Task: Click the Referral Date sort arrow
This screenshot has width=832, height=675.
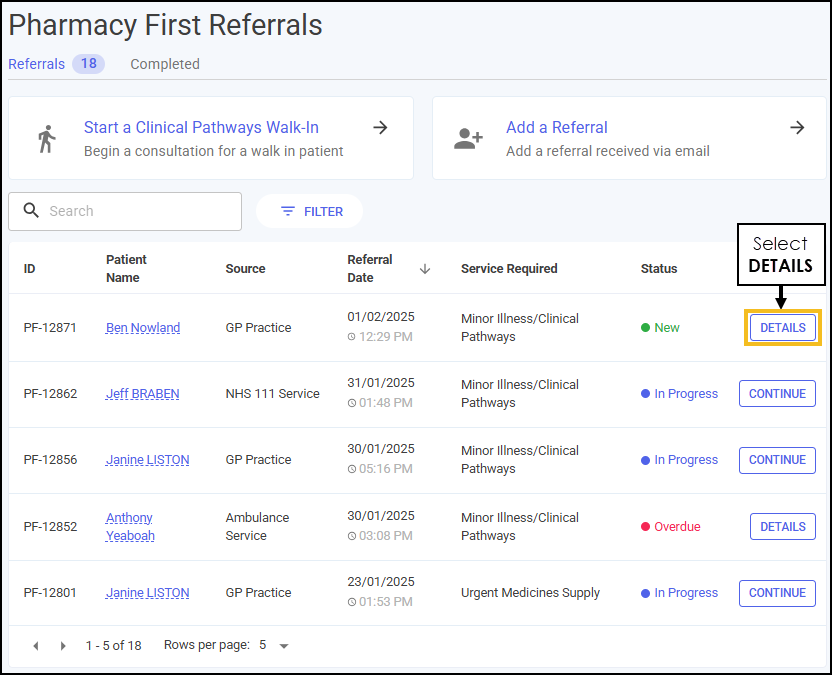Action: pos(424,269)
